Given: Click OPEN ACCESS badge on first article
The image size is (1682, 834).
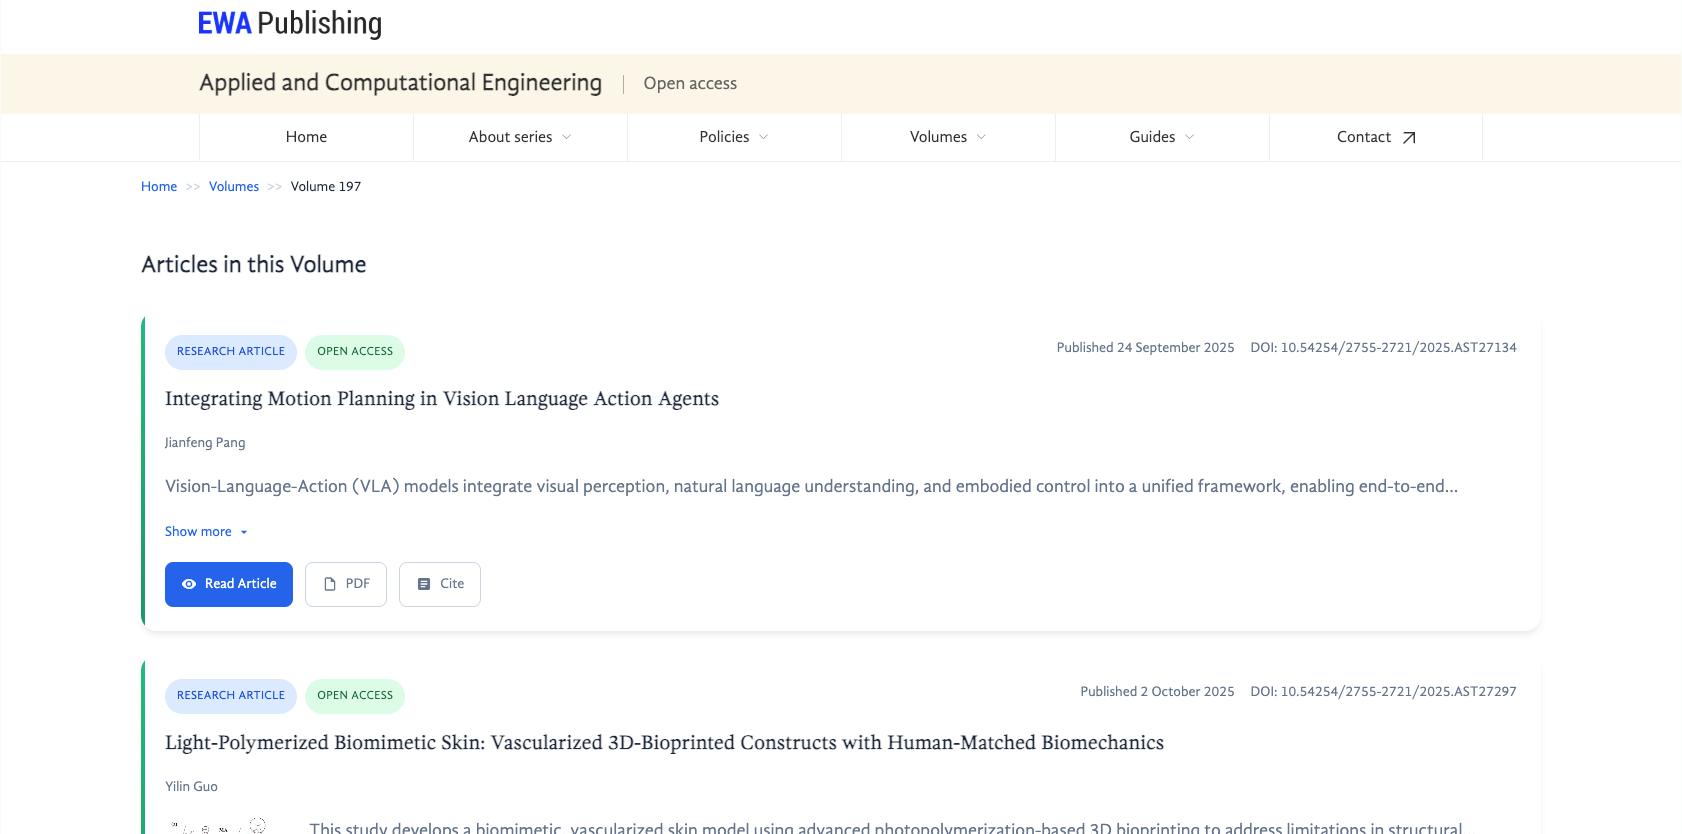Looking at the screenshot, I should [355, 352].
